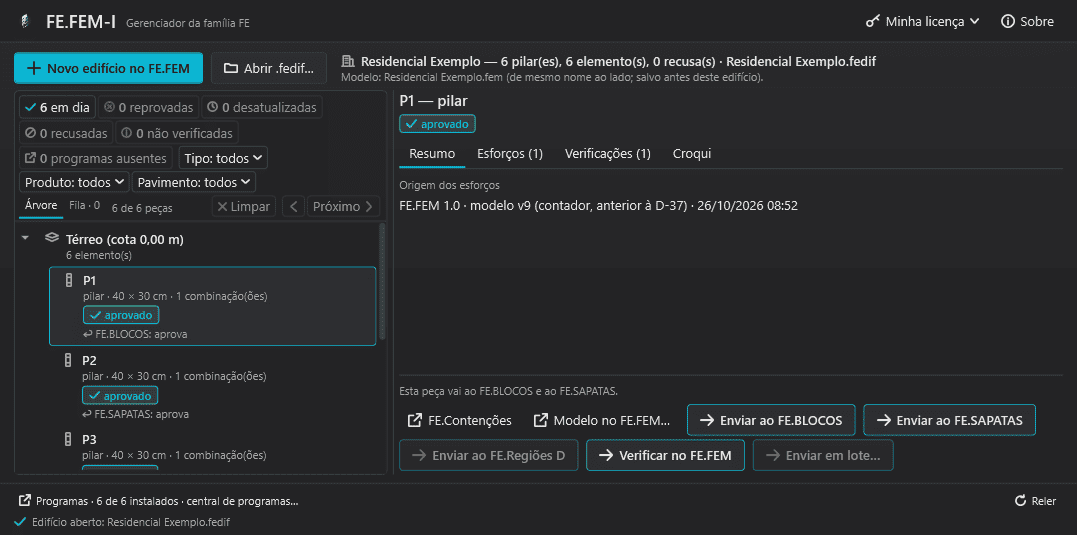Viewport: 1077px width, 535px height.
Task: Click the pillar icon beside P3
Action: tap(68, 439)
